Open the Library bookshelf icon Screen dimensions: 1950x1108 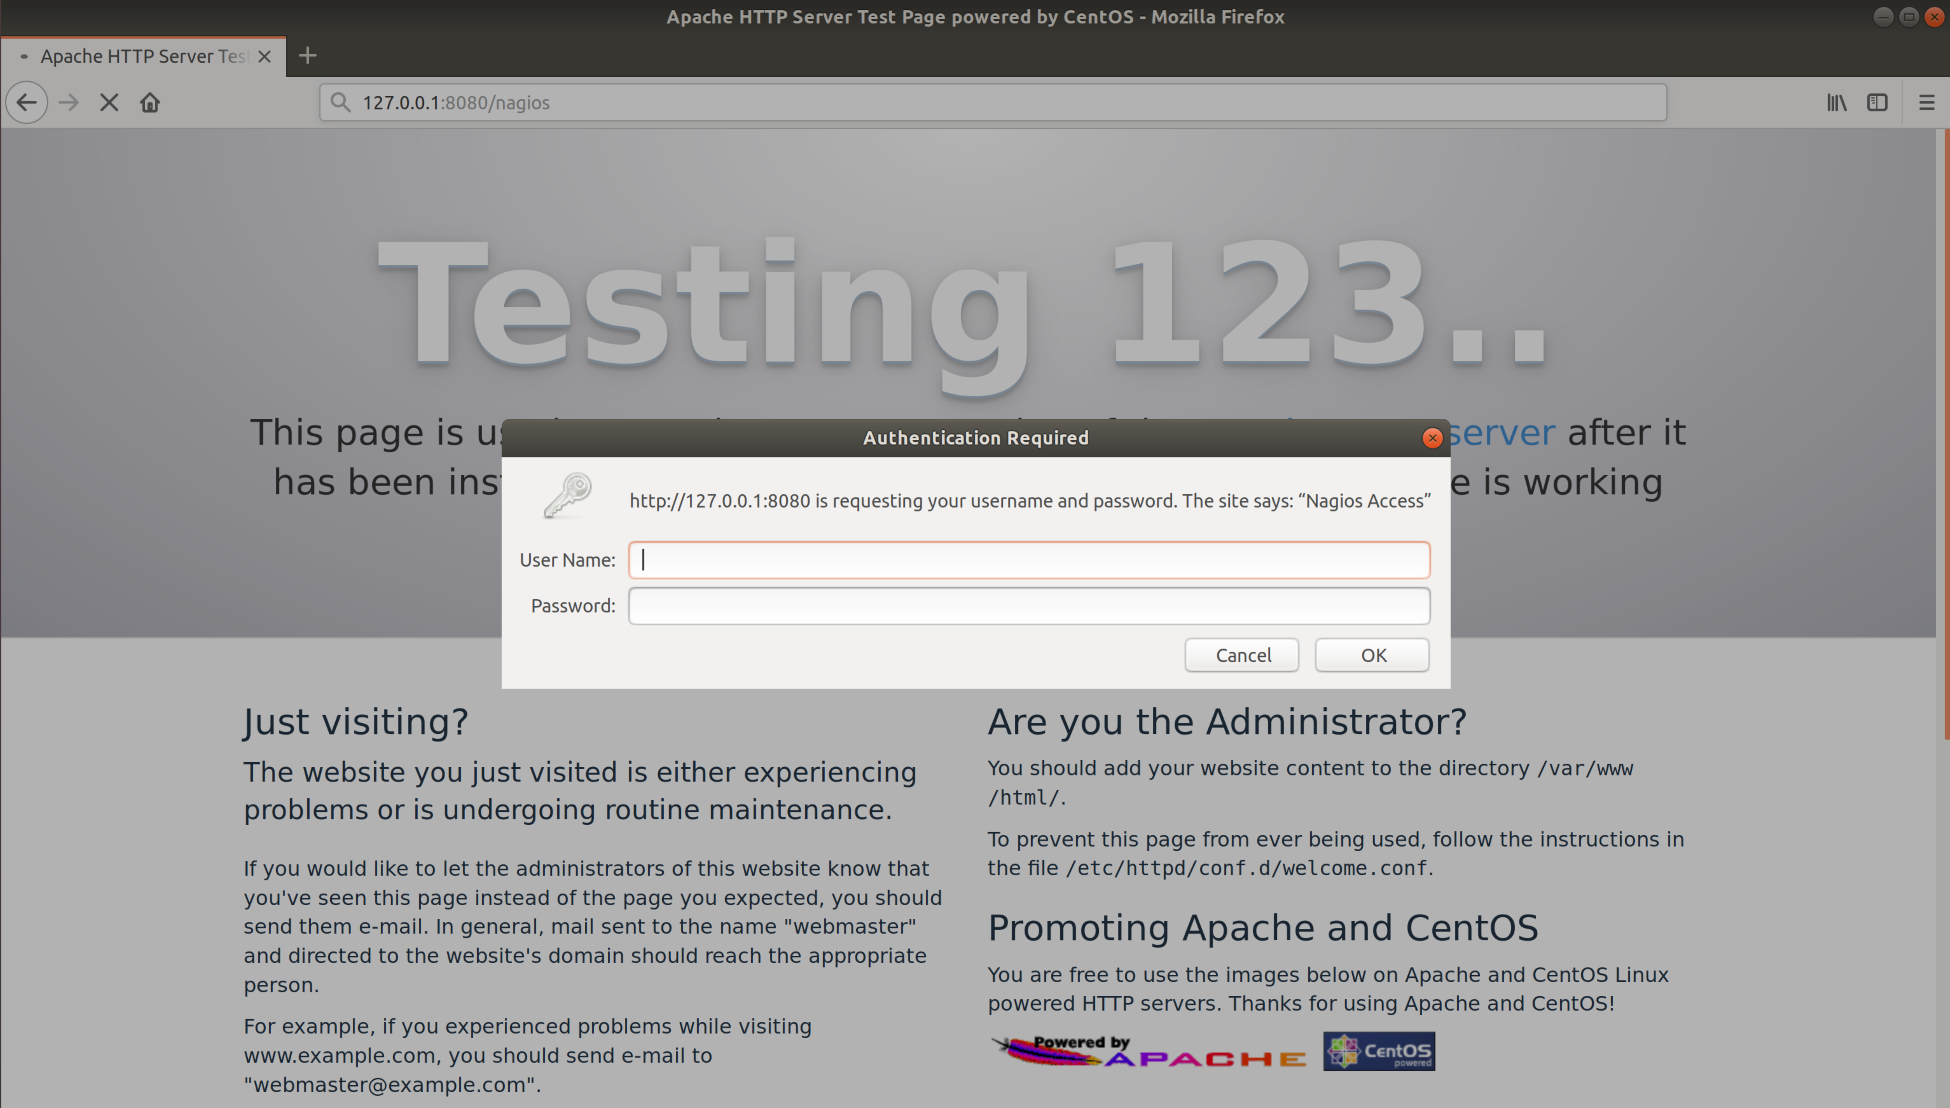pyautogui.click(x=1836, y=103)
